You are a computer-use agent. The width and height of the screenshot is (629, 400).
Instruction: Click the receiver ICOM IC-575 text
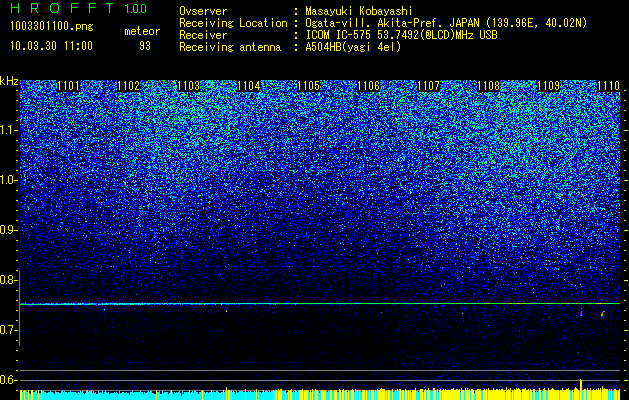pos(340,35)
